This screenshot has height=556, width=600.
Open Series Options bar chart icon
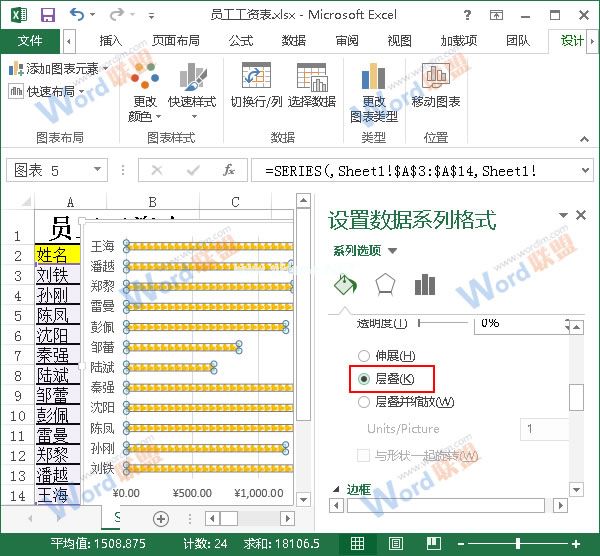425,285
